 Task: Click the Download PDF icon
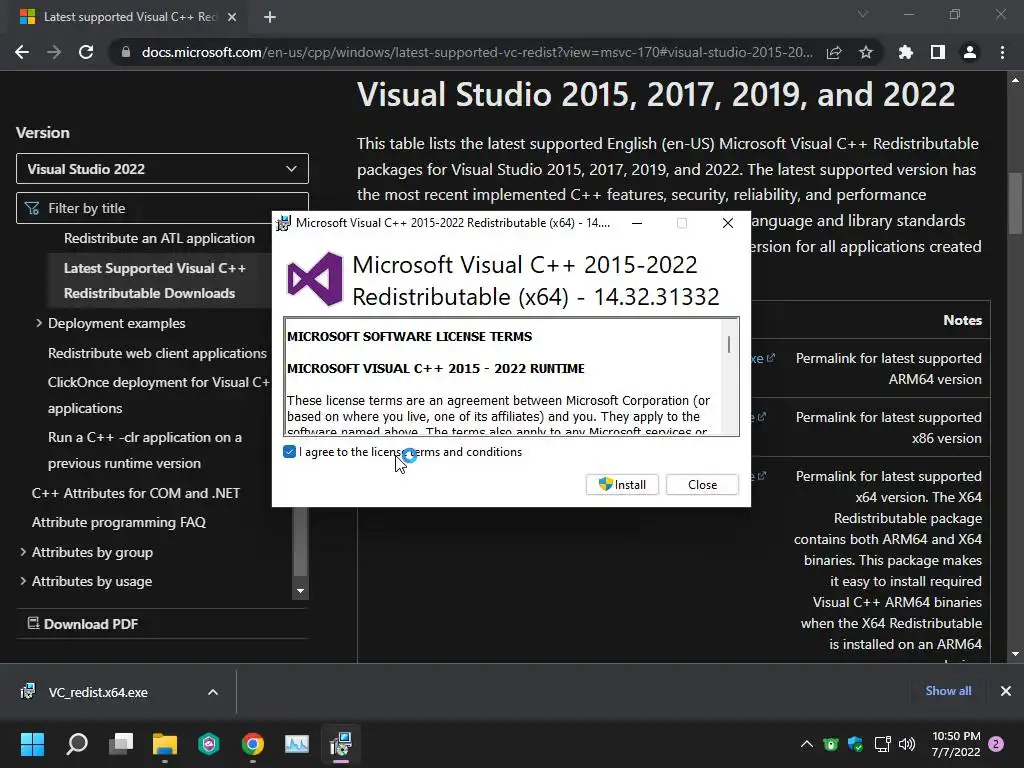pyautogui.click(x=33, y=623)
